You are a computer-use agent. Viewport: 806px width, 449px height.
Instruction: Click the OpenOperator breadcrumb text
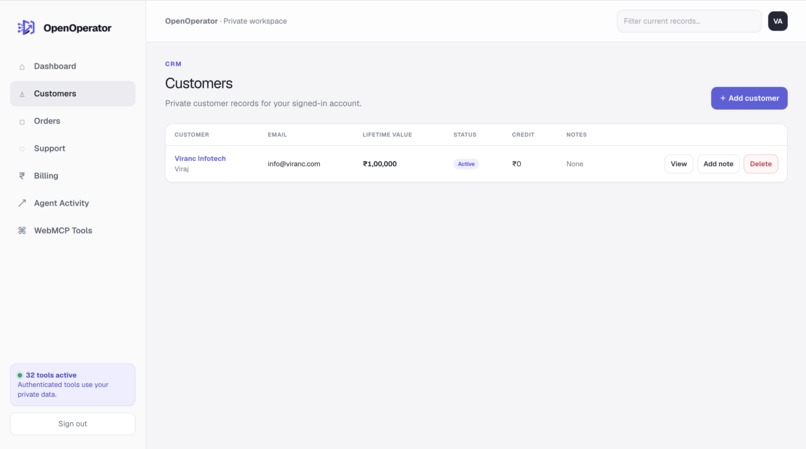(x=191, y=21)
